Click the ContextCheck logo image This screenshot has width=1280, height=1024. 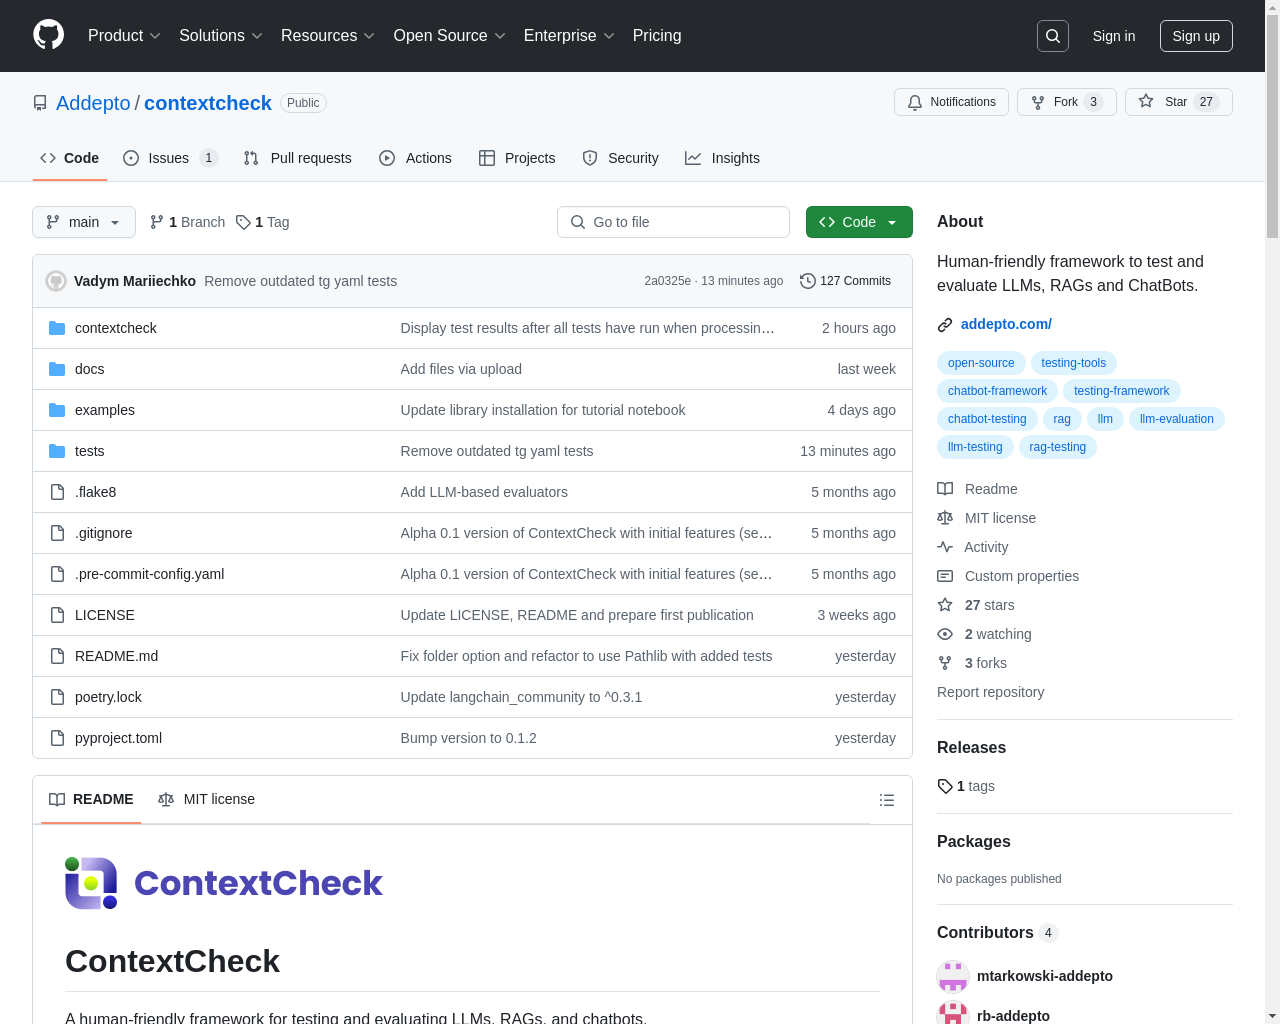pos(224,883)
